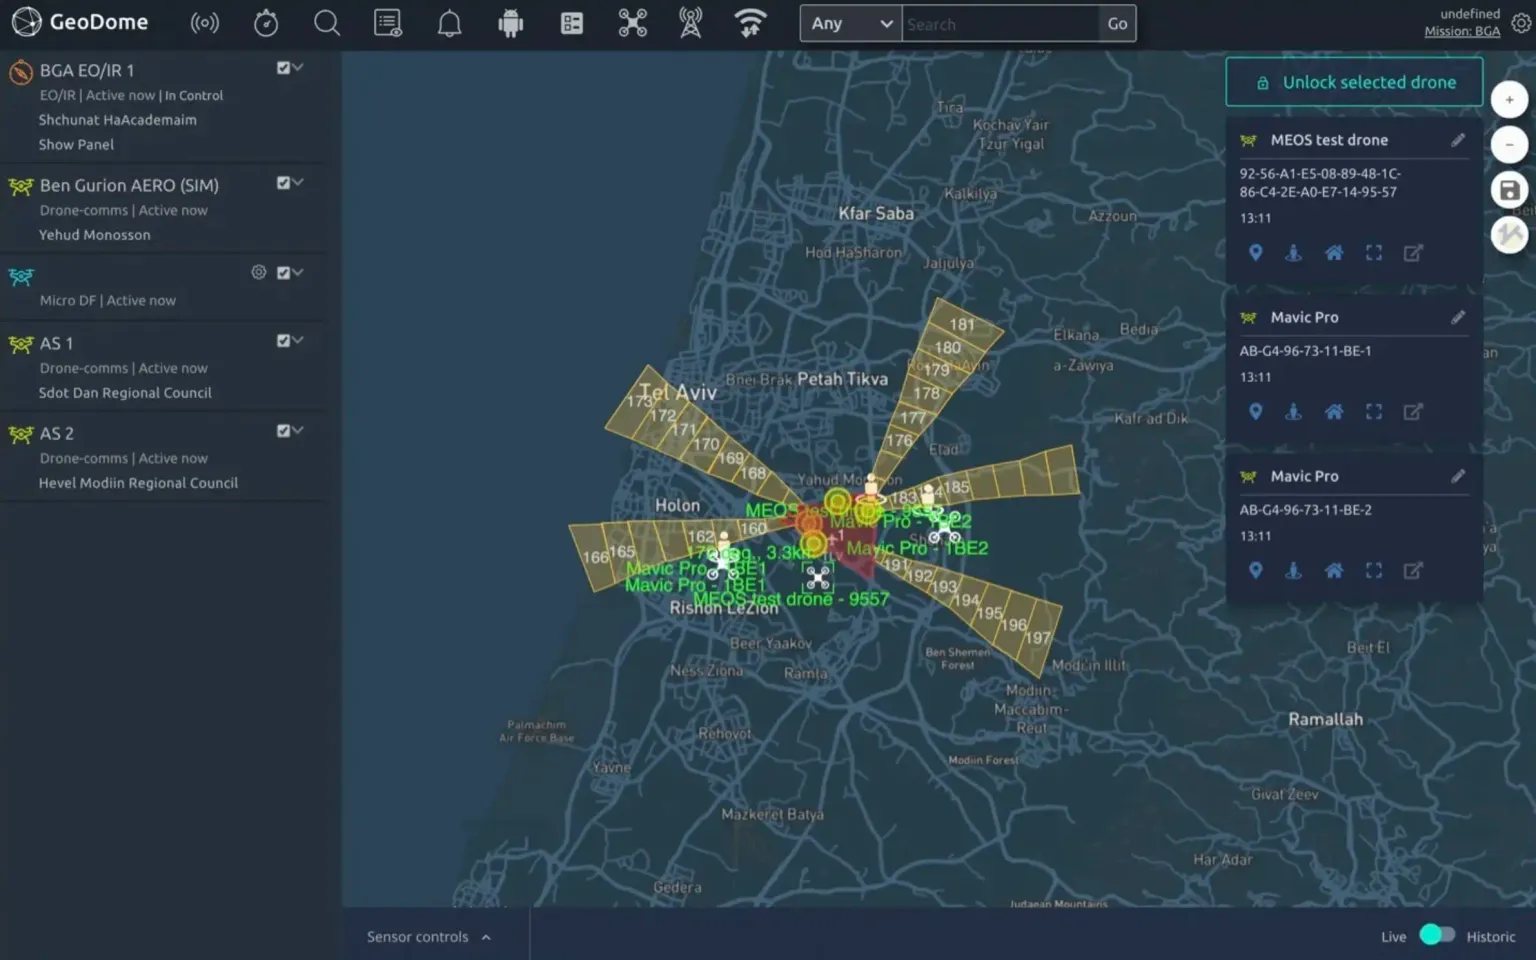This screenshot has width=1536, height=960.
Task: Expand the AS 1 row chevron
Action: [x=298, y=340]
